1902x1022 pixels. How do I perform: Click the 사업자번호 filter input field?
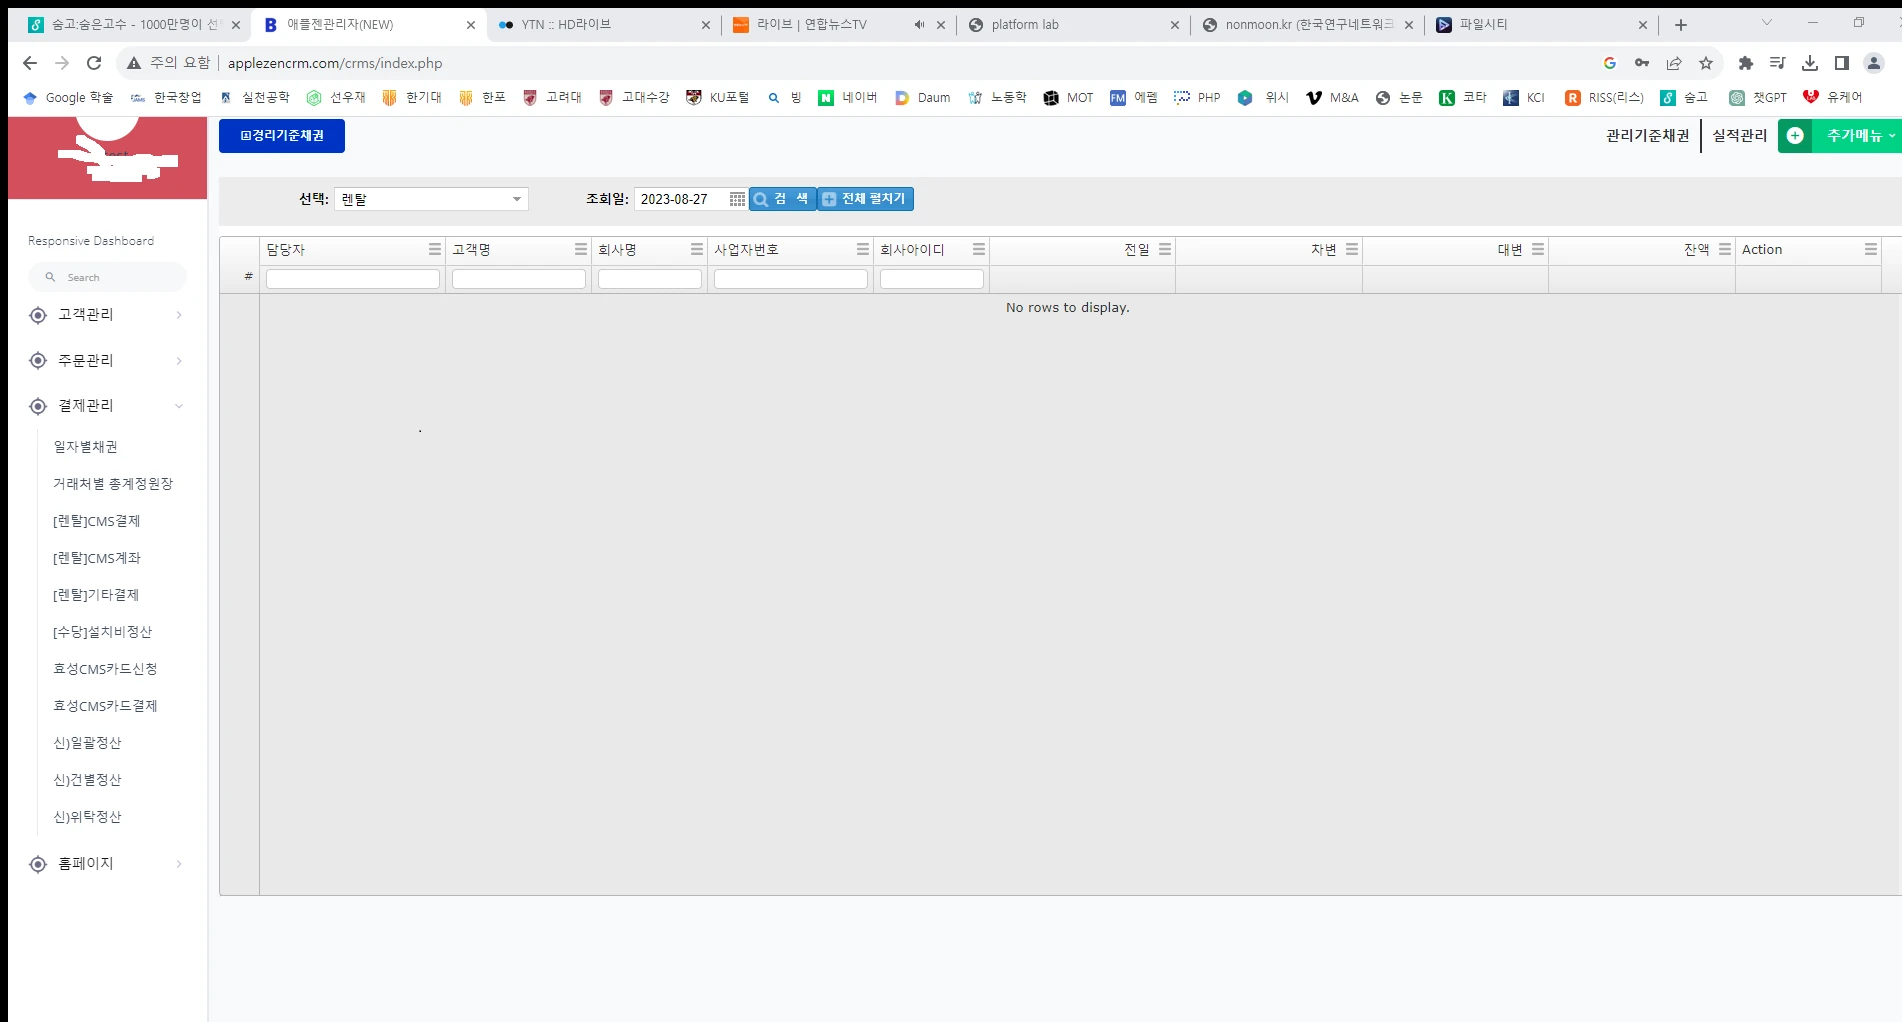[x=791, y=279]
